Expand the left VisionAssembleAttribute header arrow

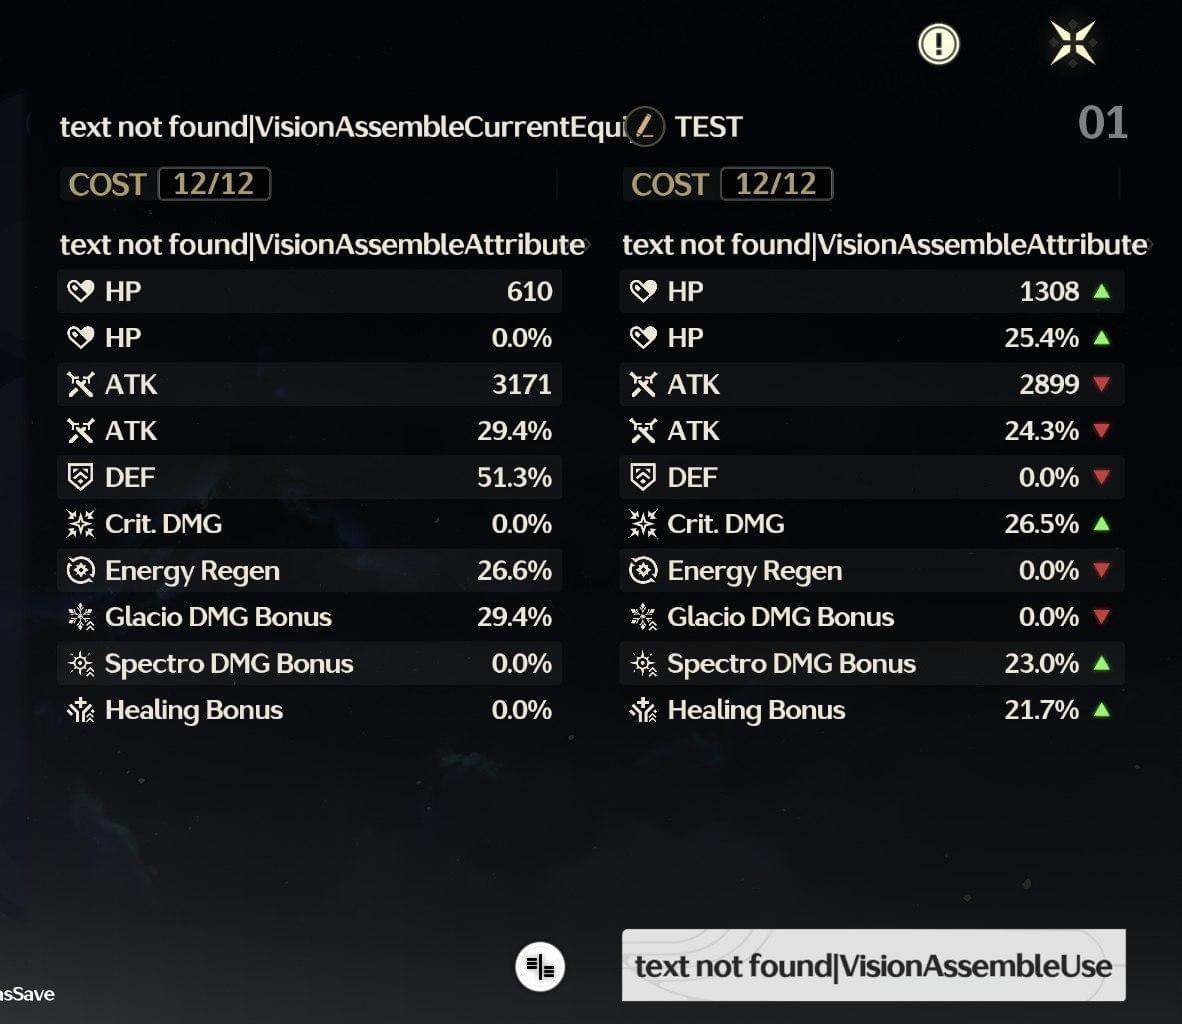[x=587, y=245]
